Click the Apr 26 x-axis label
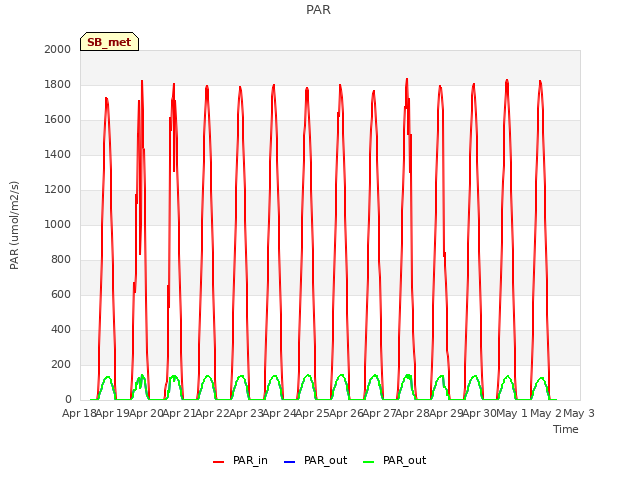This screenshot has width=640, height=480. coord(346,413)
